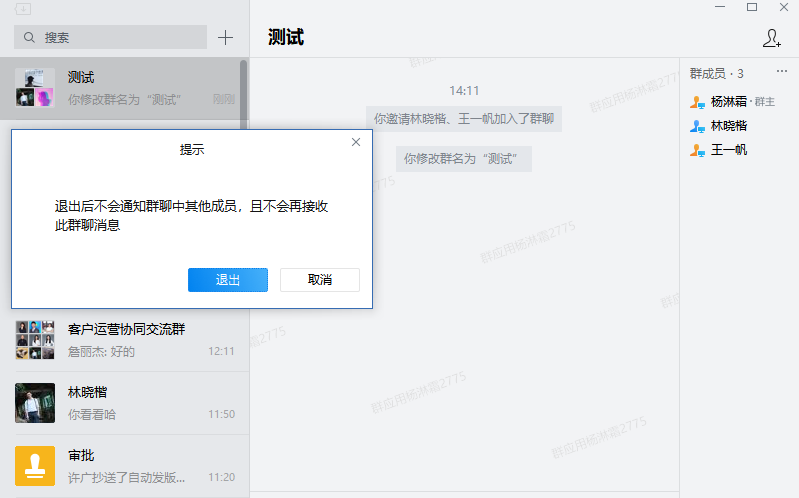Close the 提示 dialog with the X
This screenshot has height=498, width=799.
tap(356, 142)
